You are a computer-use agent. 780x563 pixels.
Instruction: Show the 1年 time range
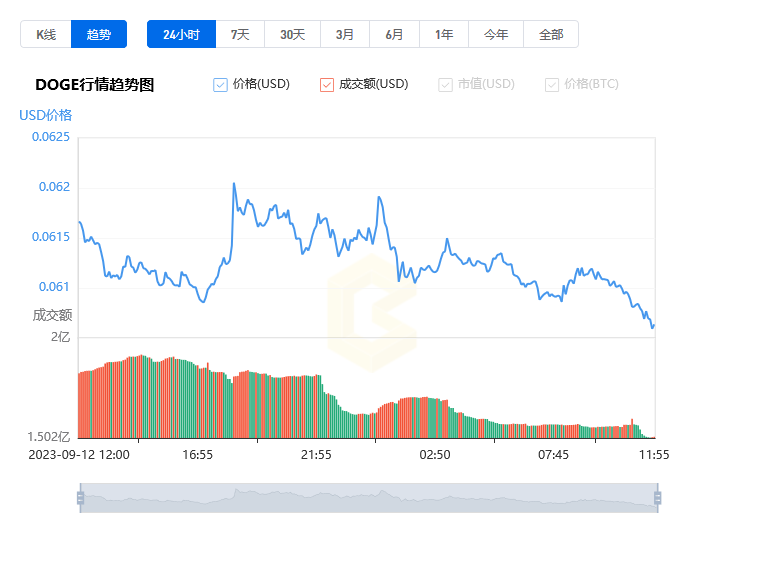(x=444, y=34)
